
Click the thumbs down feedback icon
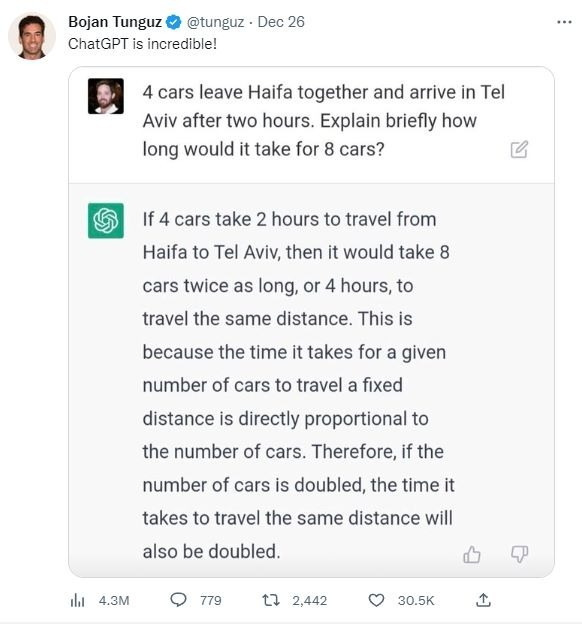click(519, 555)
